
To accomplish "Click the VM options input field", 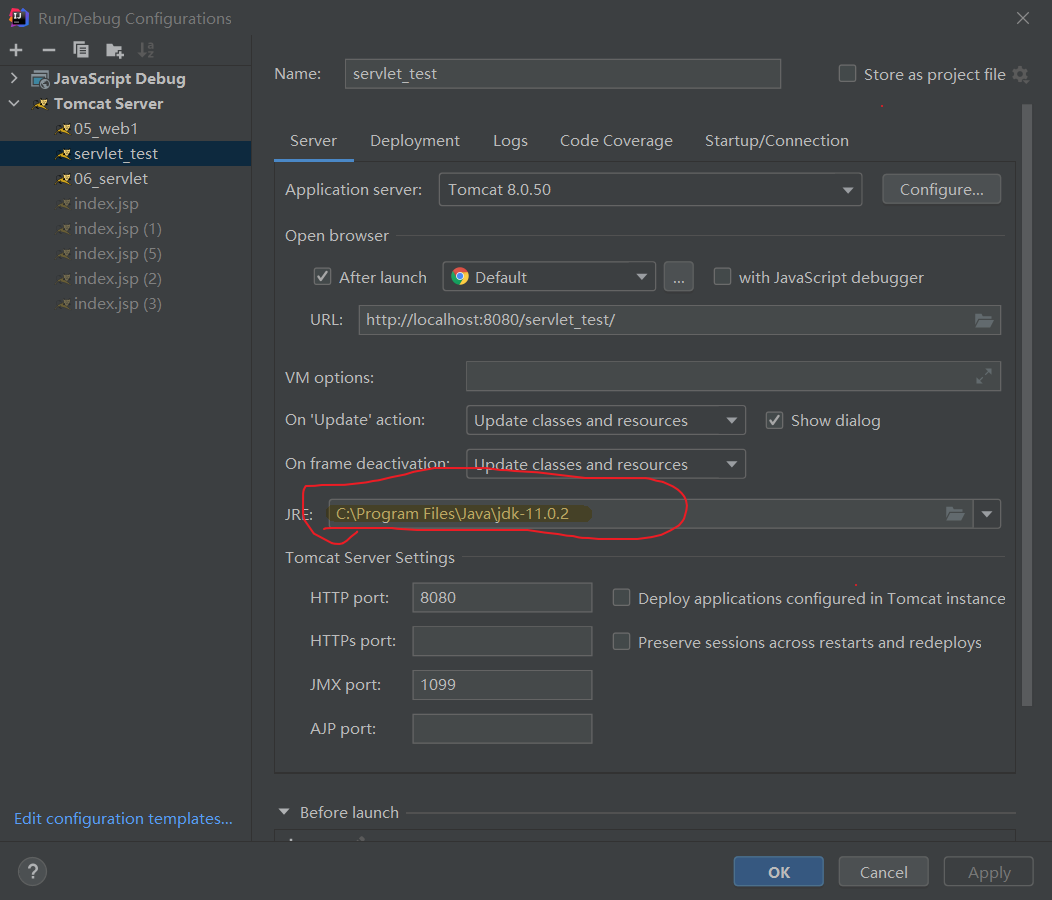I will coord(733,377).
